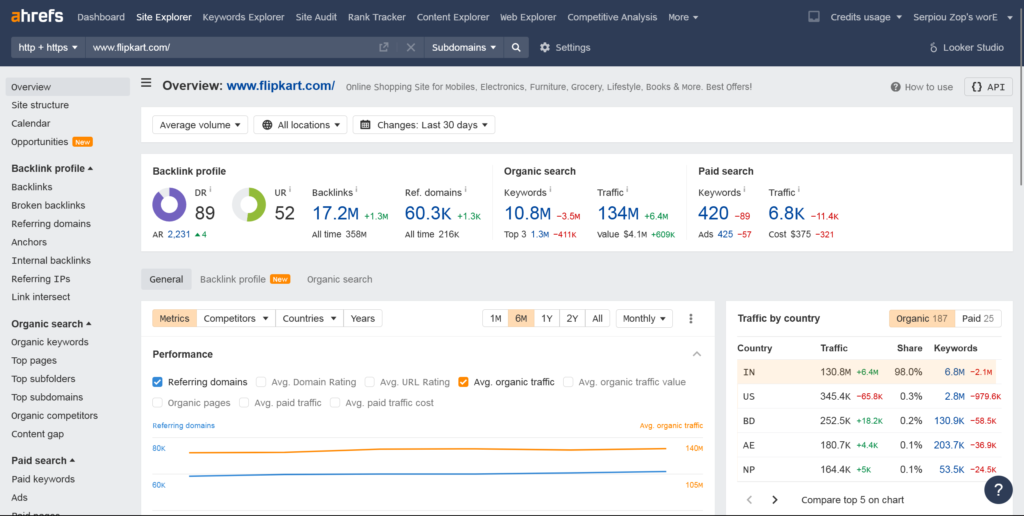This screenshot has width=1024, height=516.
Task: Click the DR info icon
Action: pos(210,189)
